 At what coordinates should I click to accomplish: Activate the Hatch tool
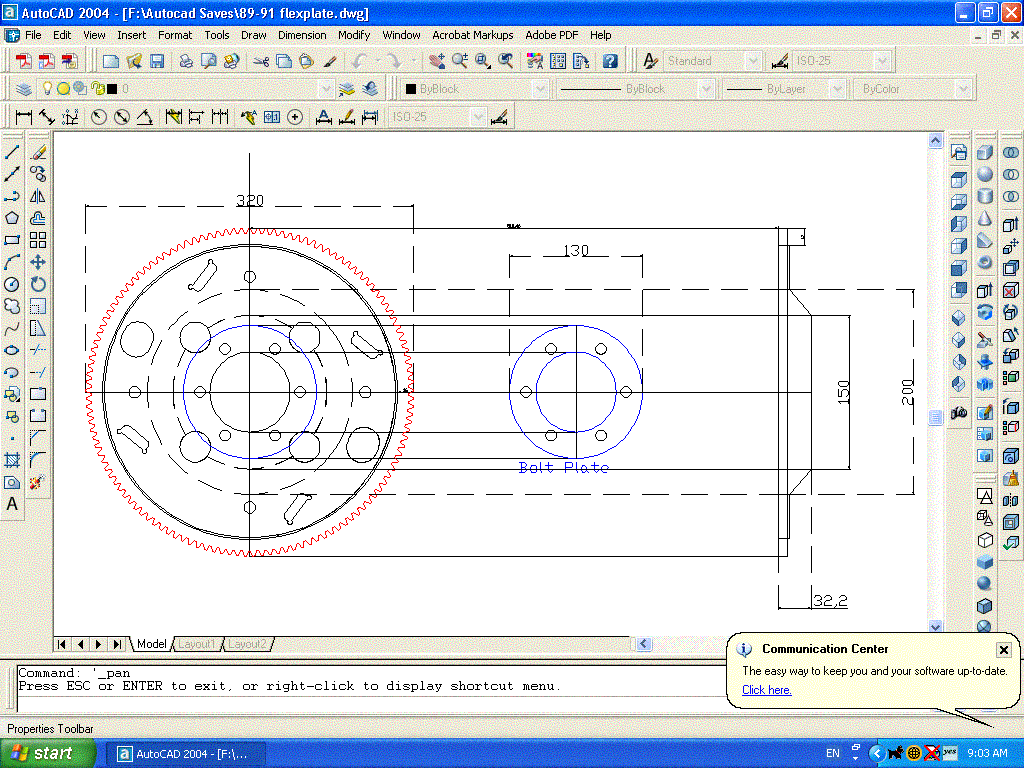(x=13, y=460)
